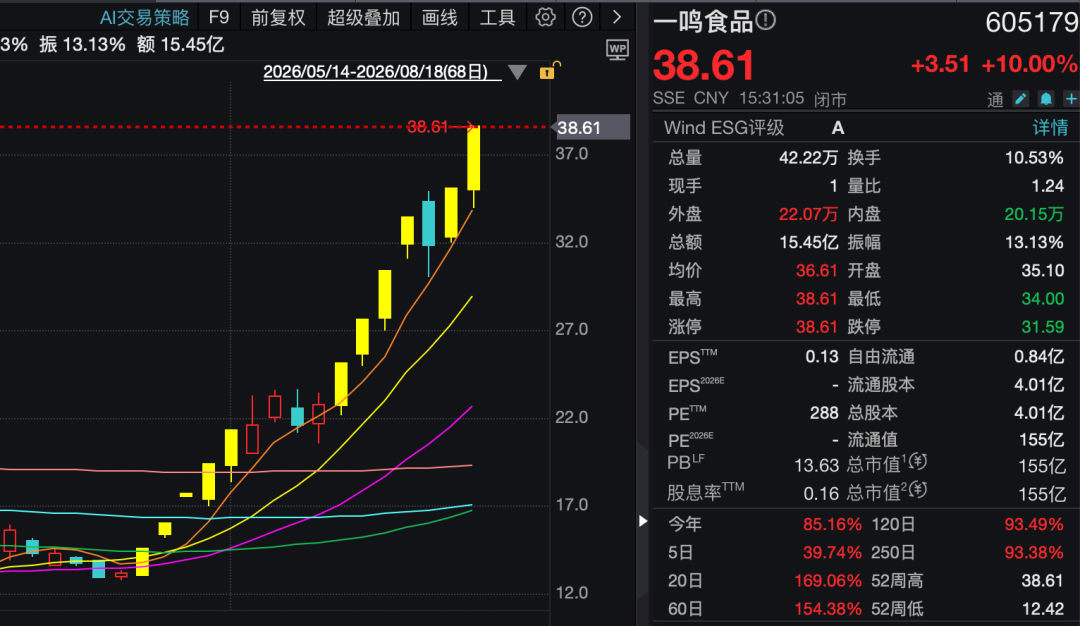Open the 工具 tools menu
The image size is (1080, 626).
tap(497, 17)
